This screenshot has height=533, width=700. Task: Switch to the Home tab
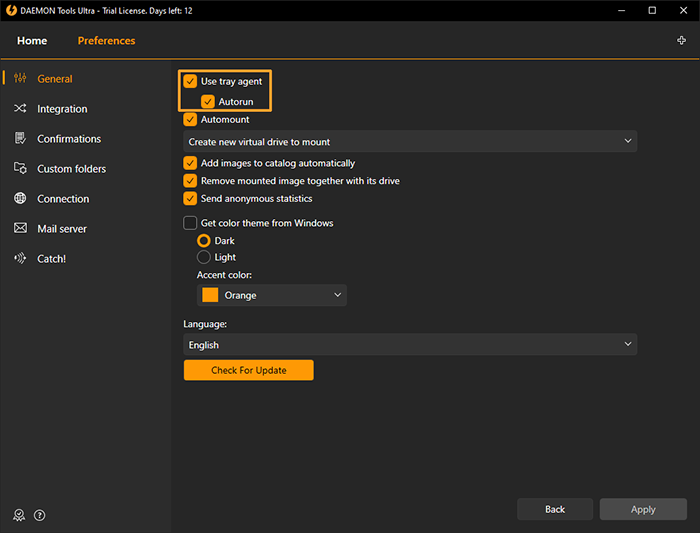[32, 41]
